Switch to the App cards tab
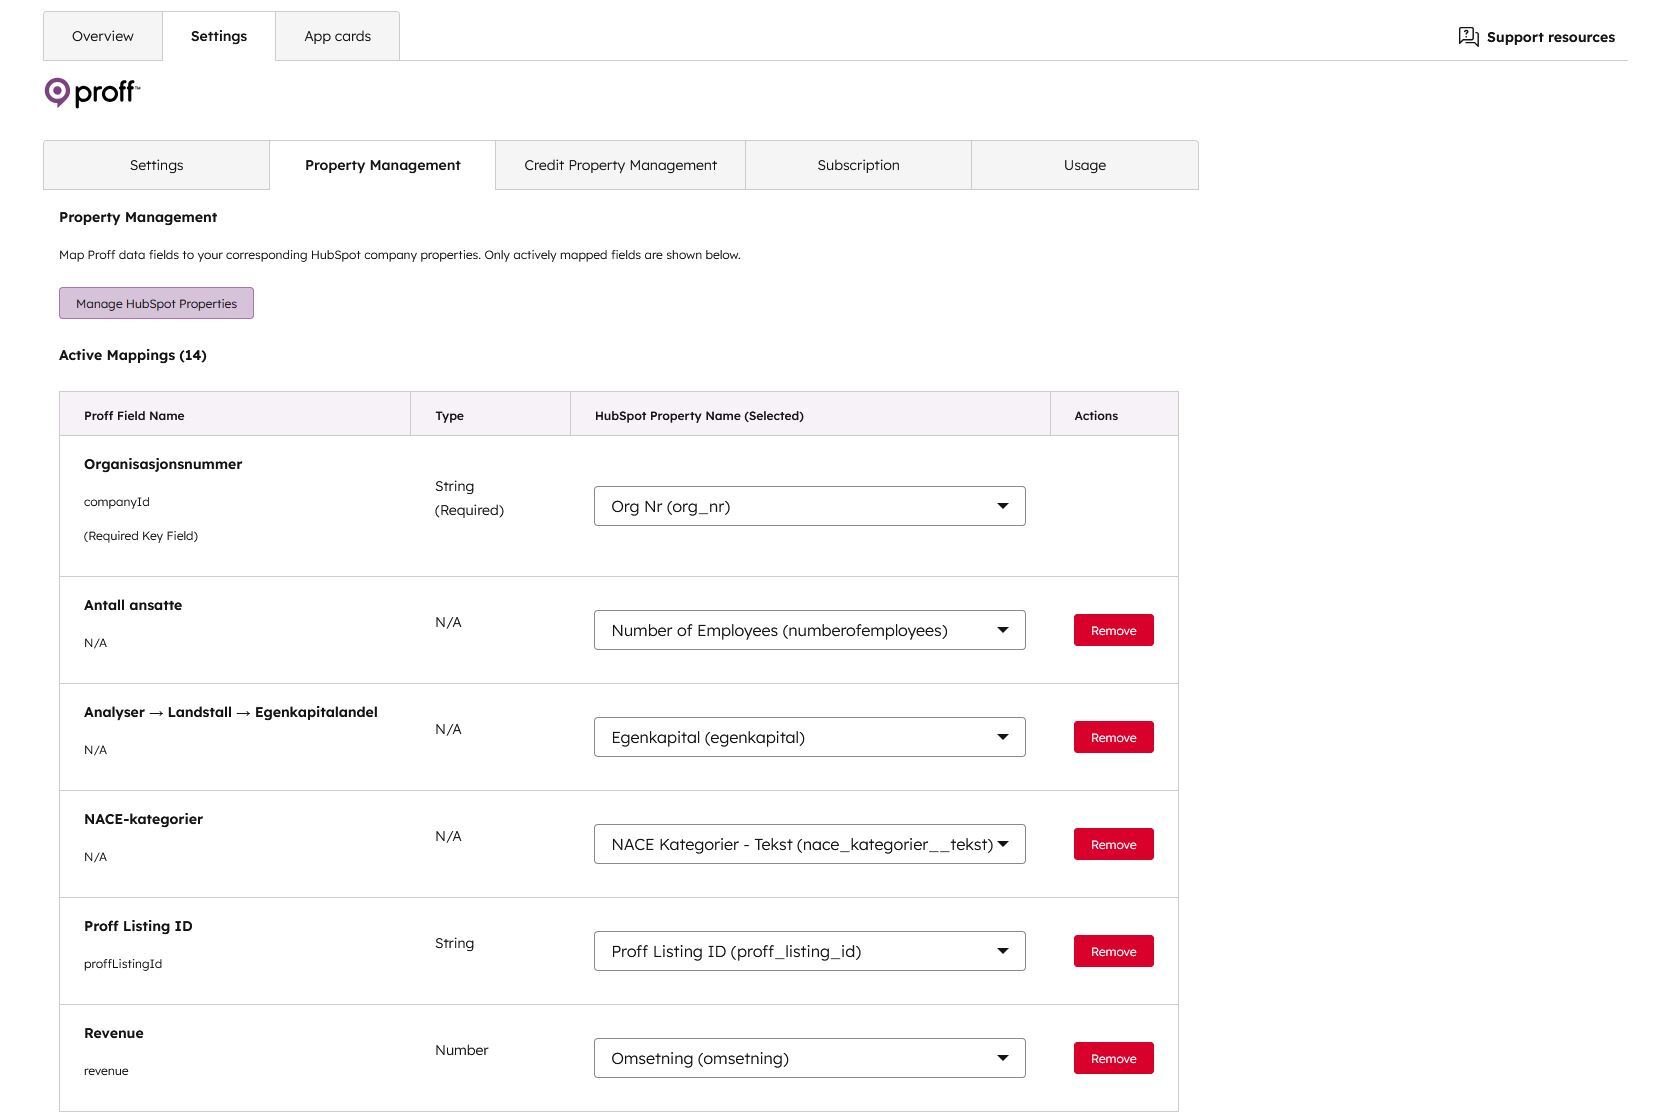The width and height of the screenshot is (1668, 1112). click(338, 36)
